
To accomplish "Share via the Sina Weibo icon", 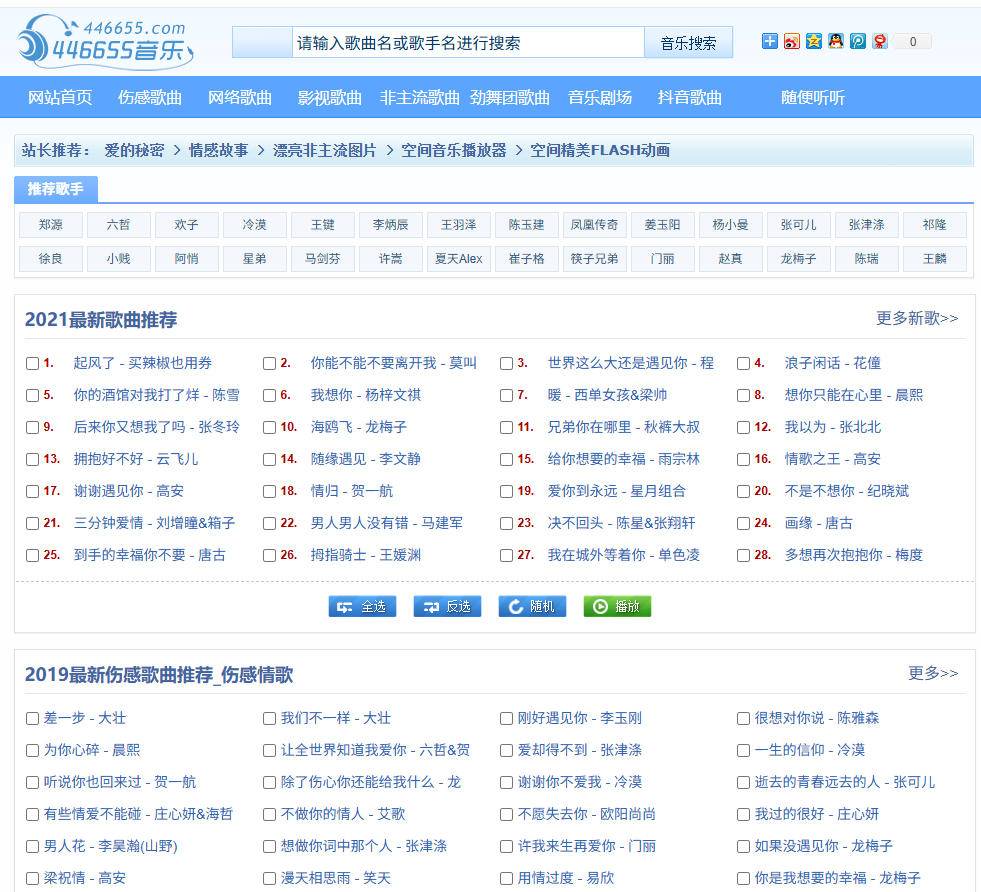I will tap(792, 41).
